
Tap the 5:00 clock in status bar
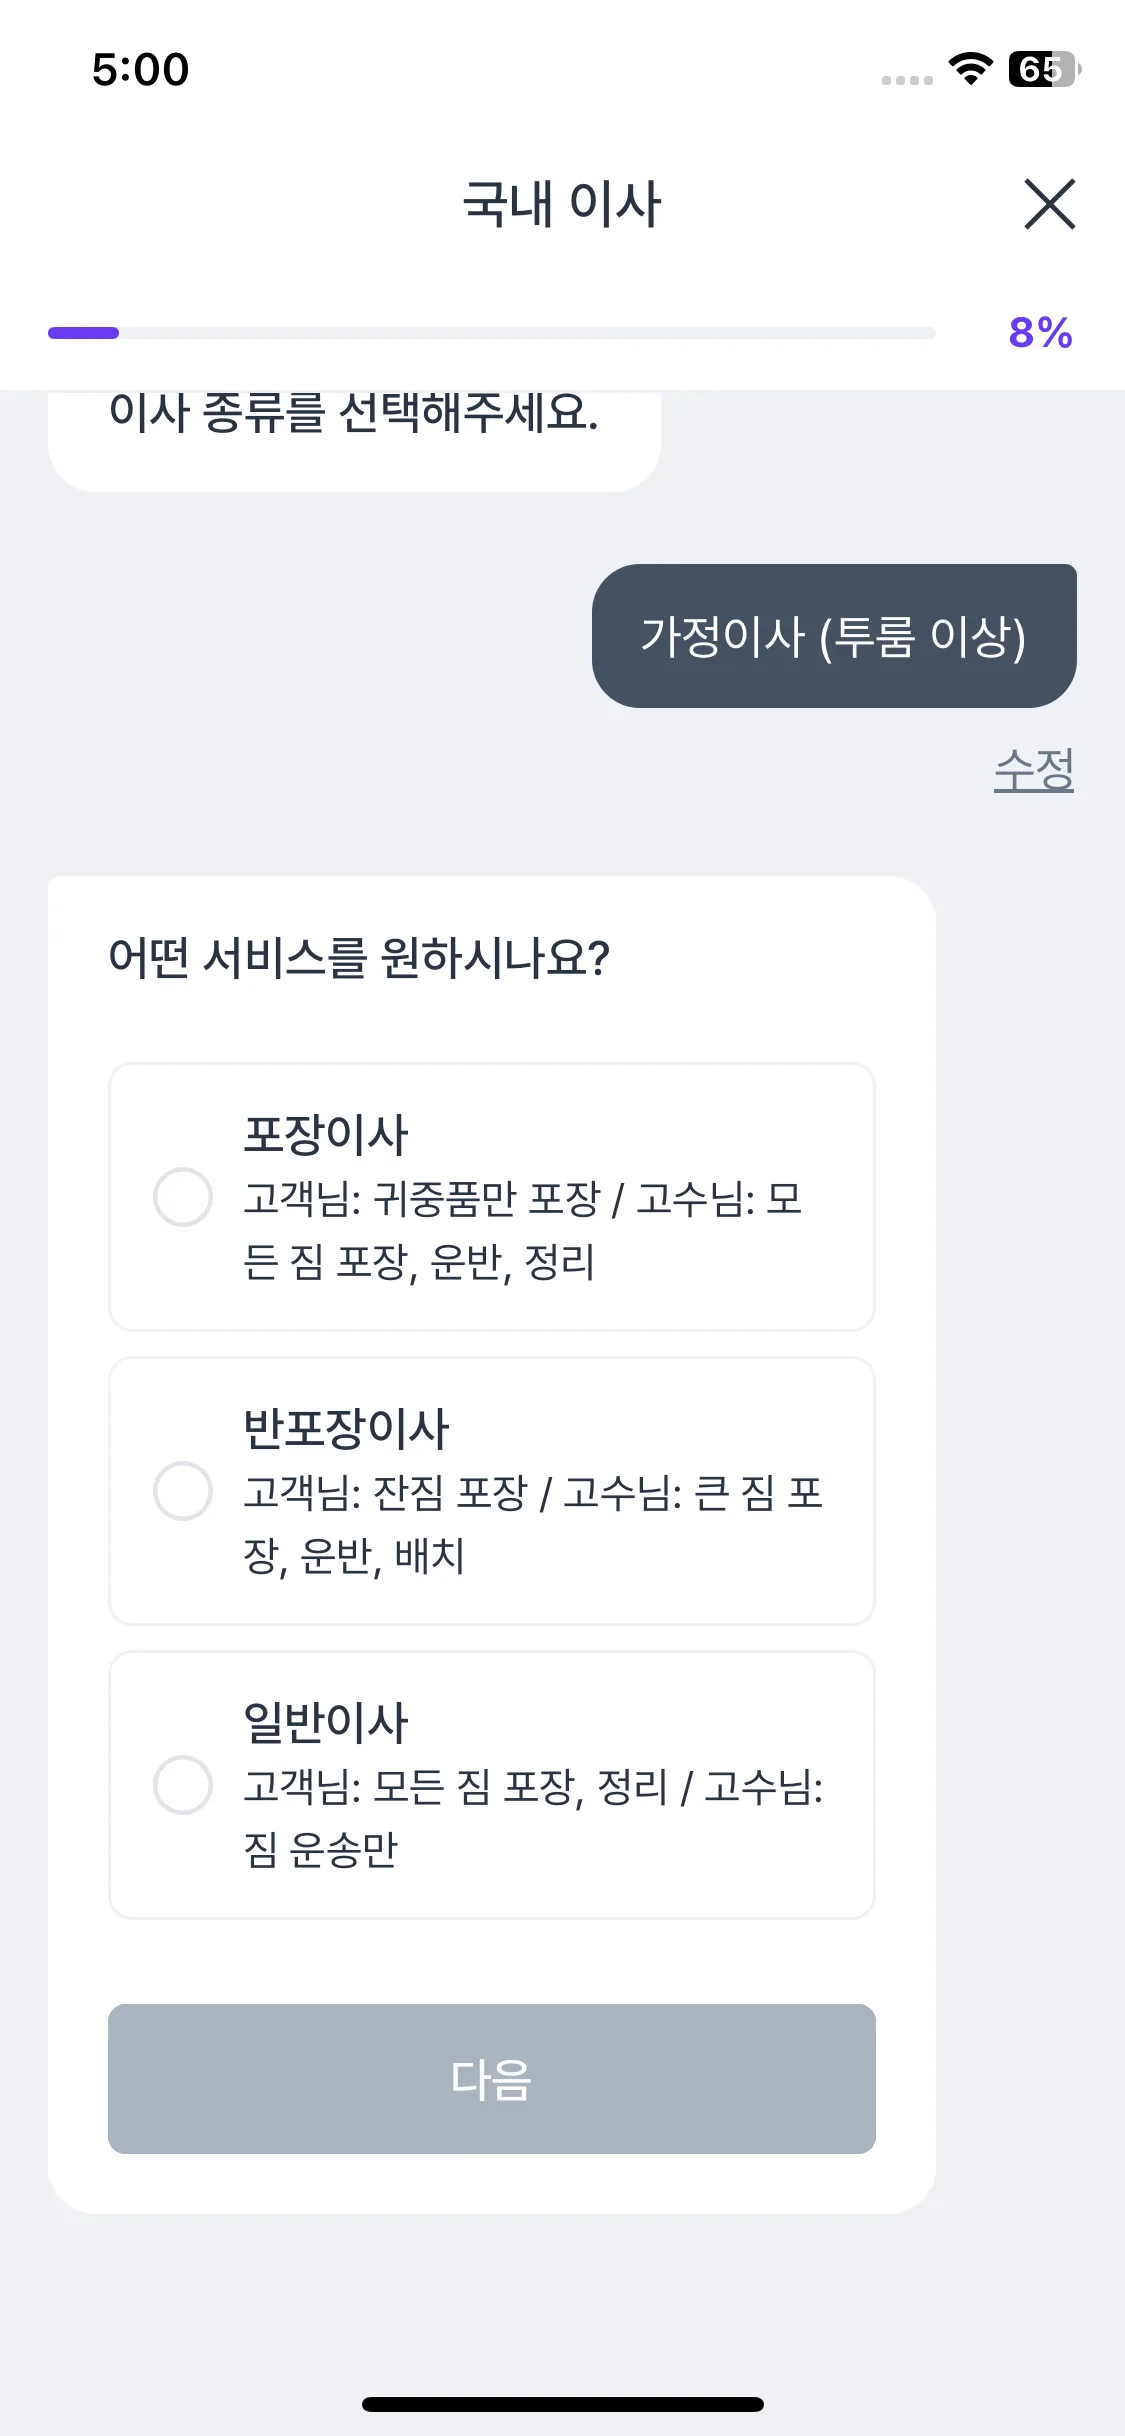click(140, 70)
